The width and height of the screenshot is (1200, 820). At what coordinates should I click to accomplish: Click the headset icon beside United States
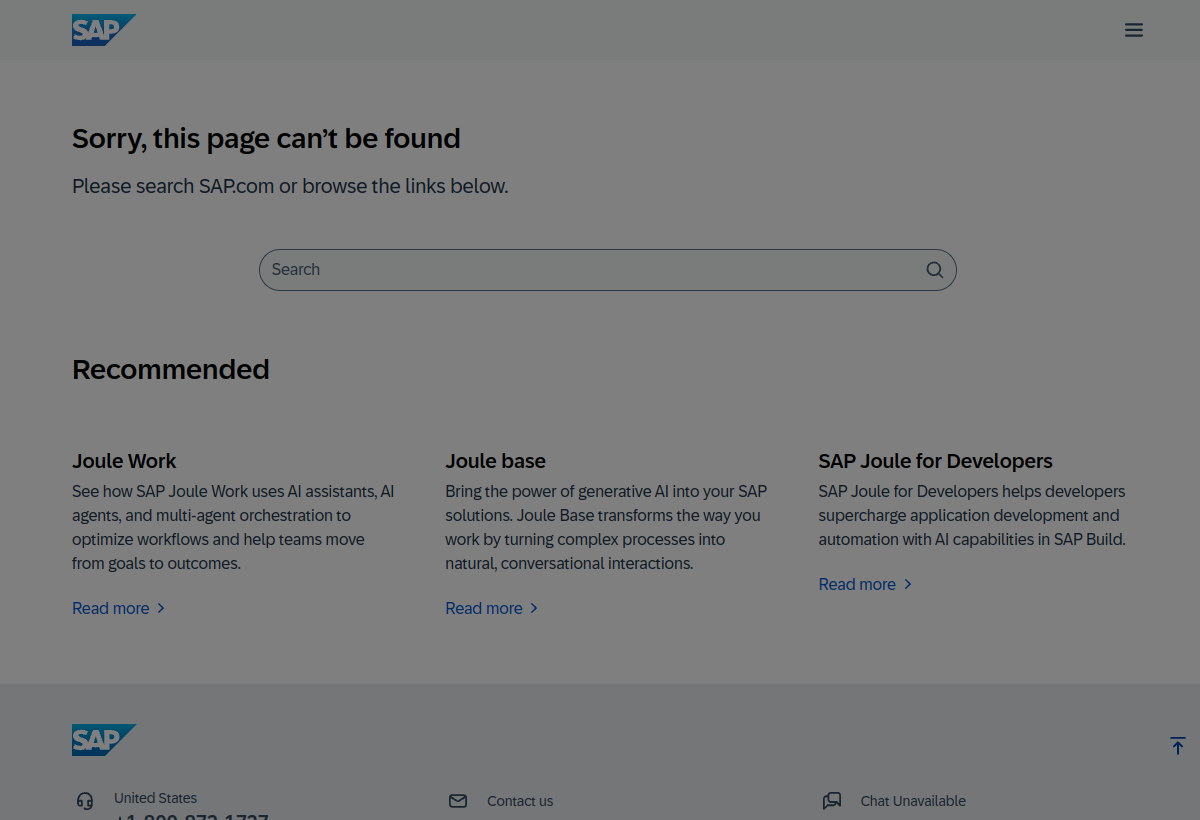(x=85, y=801)
